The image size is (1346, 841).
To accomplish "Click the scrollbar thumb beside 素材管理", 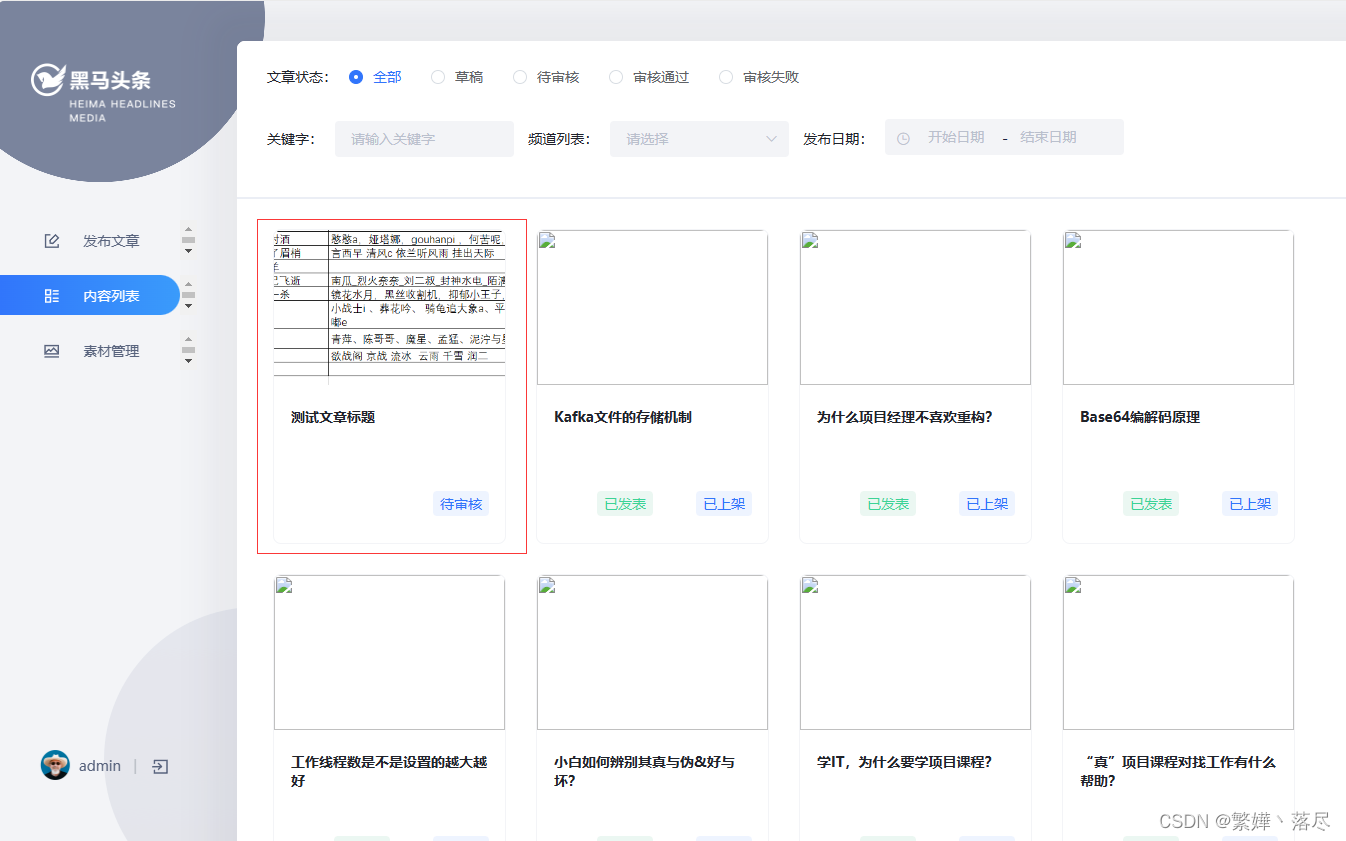I will point(188,350).
